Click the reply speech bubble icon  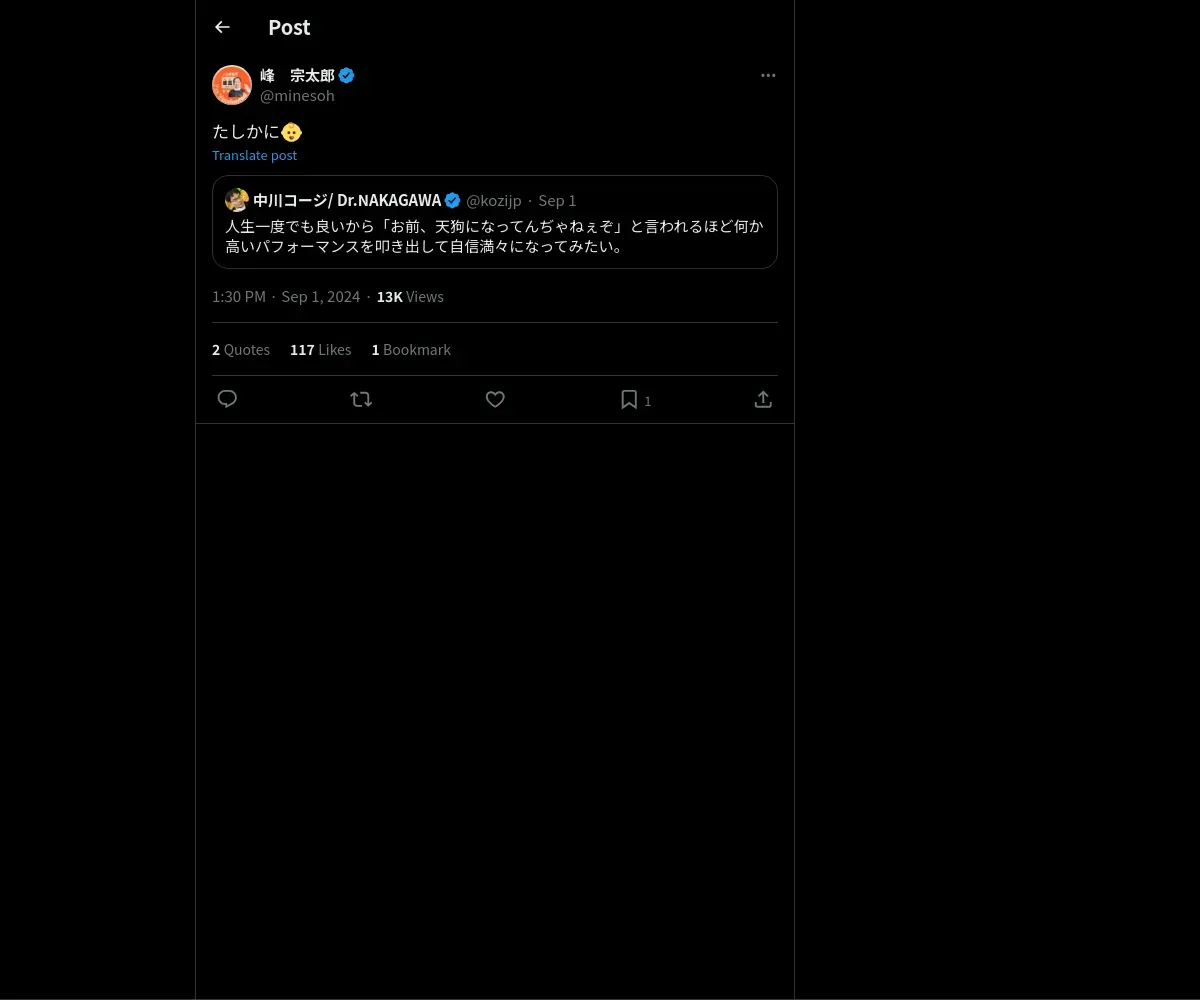(227, 399)
